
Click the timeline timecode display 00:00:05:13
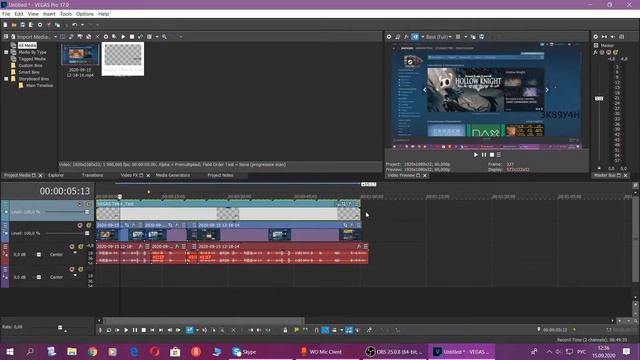64,191
